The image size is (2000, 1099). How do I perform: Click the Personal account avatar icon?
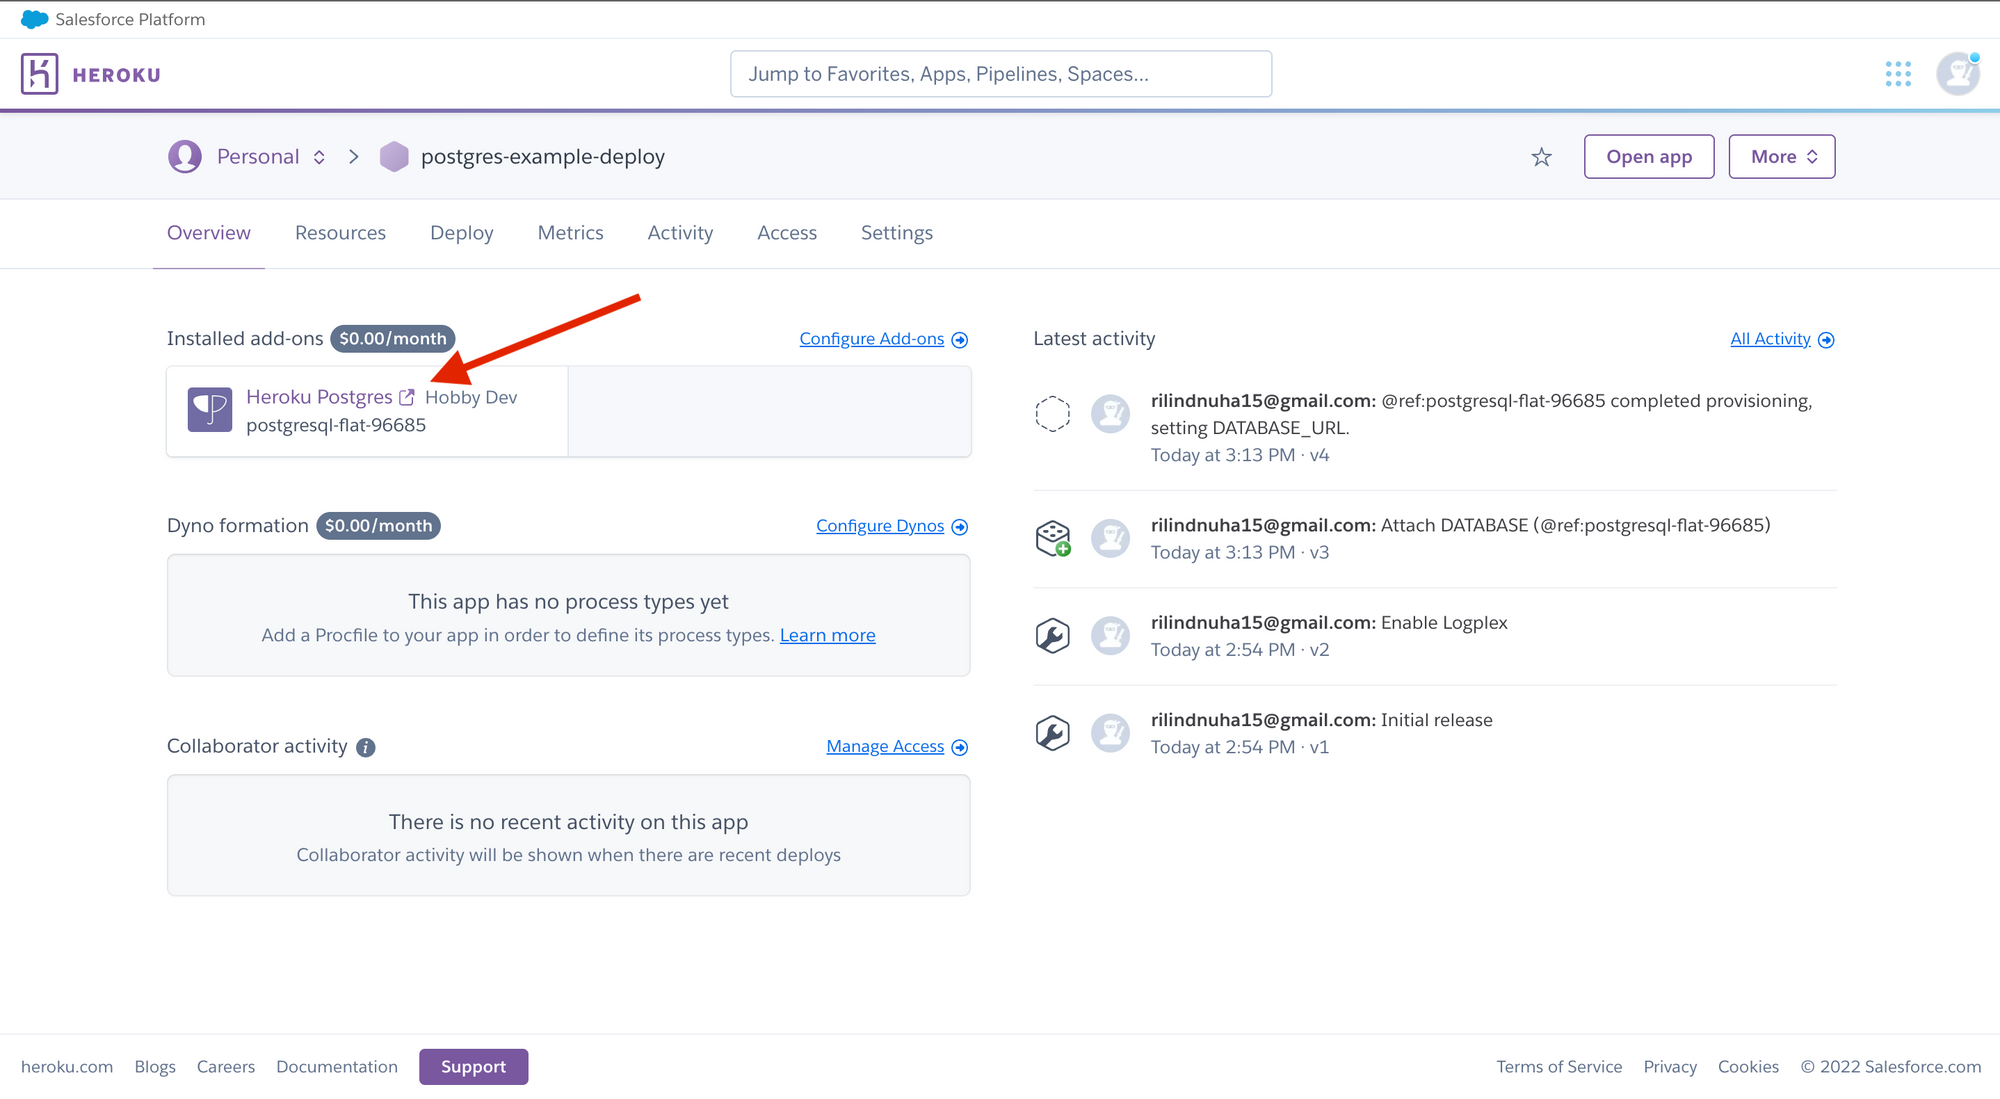[x=185, y=156]
